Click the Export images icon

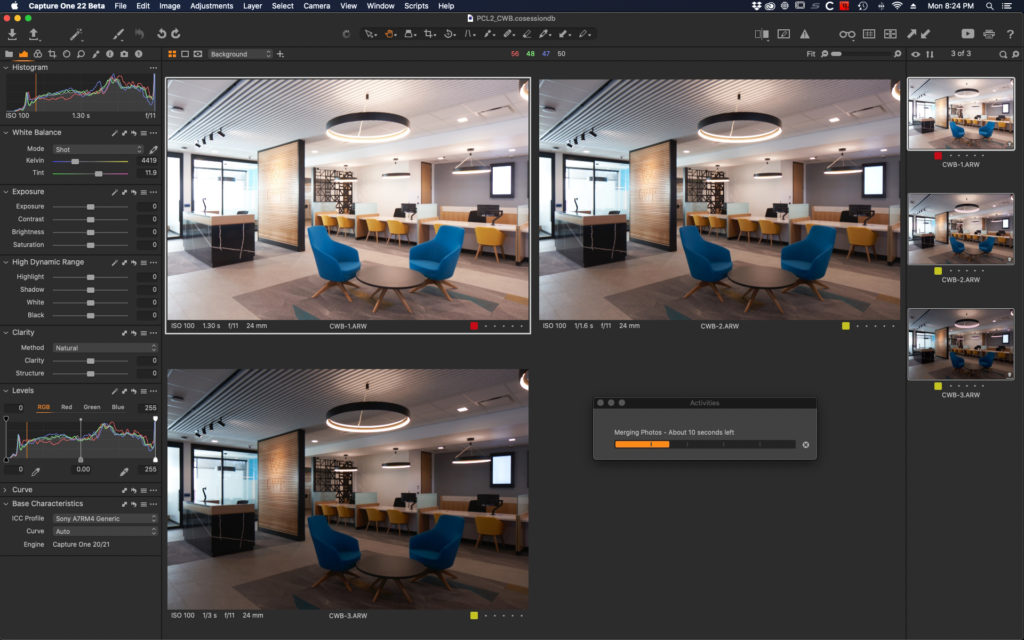pyautogui.click(x=33, y=34)
